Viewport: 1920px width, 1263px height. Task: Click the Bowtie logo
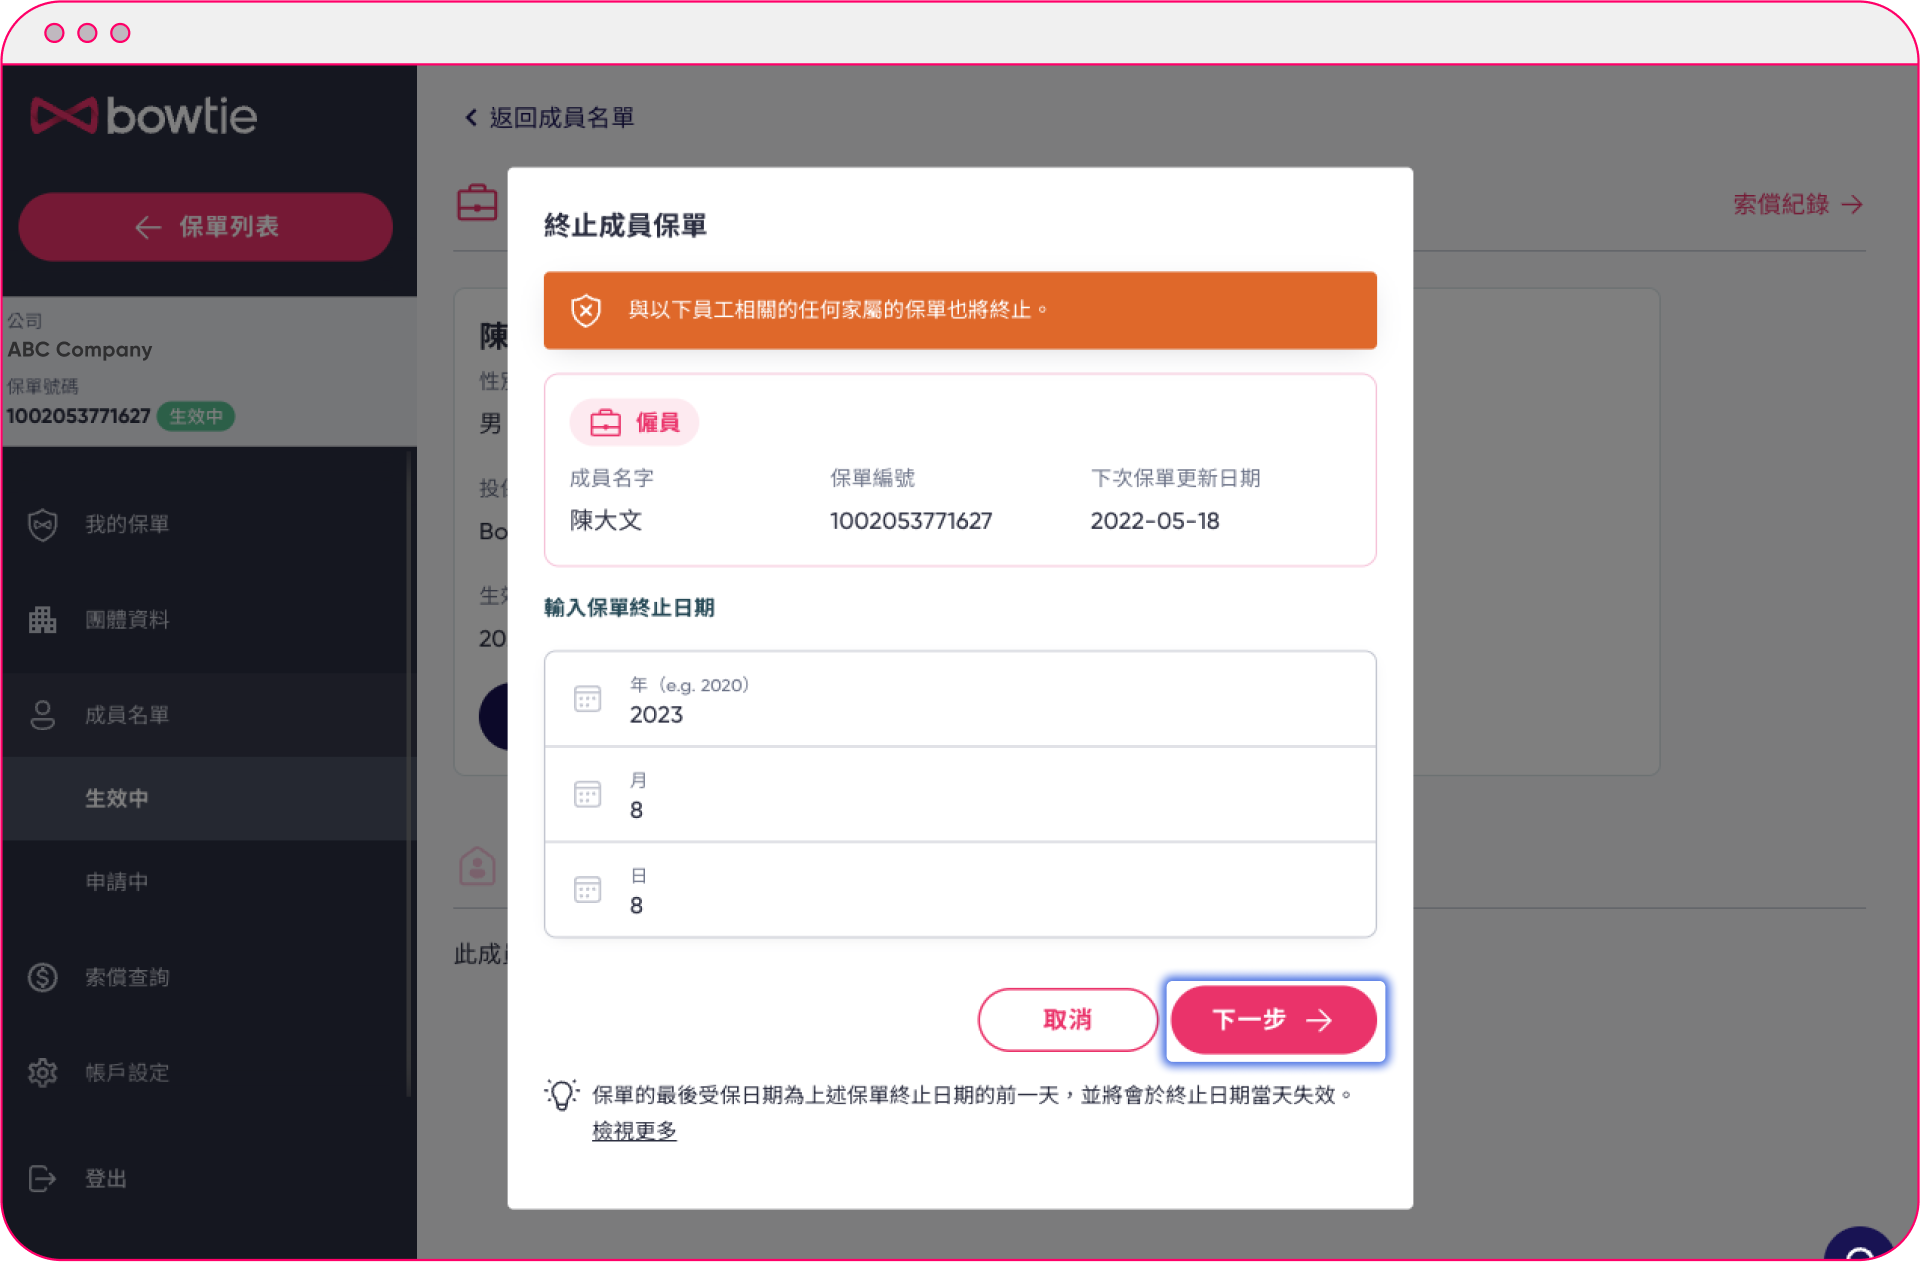[x=143, y=115]
